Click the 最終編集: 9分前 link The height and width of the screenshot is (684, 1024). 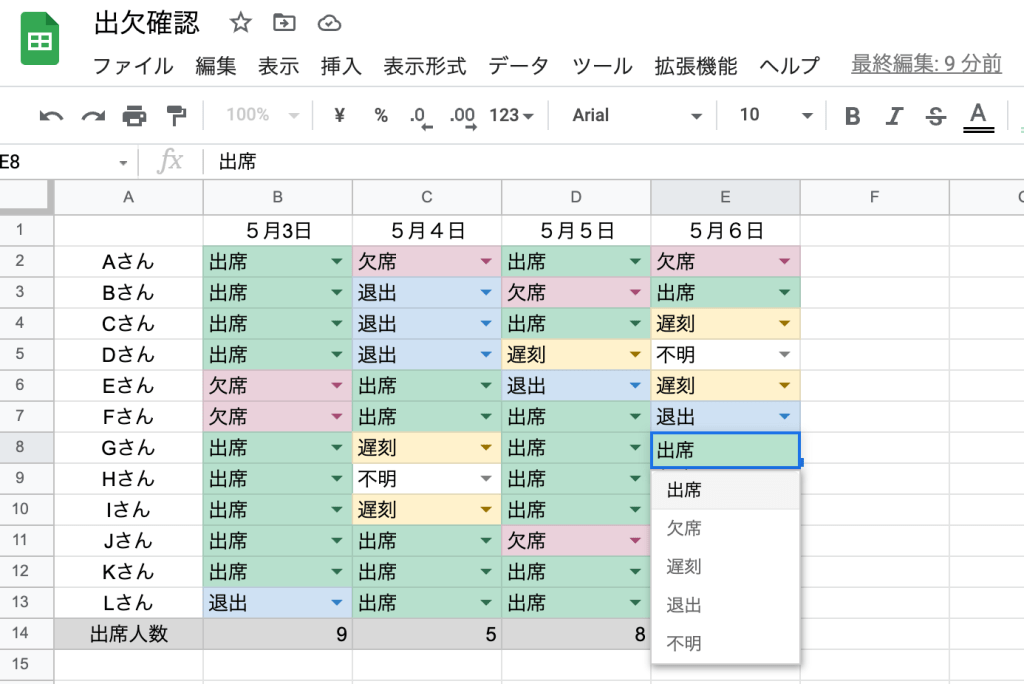925,63
